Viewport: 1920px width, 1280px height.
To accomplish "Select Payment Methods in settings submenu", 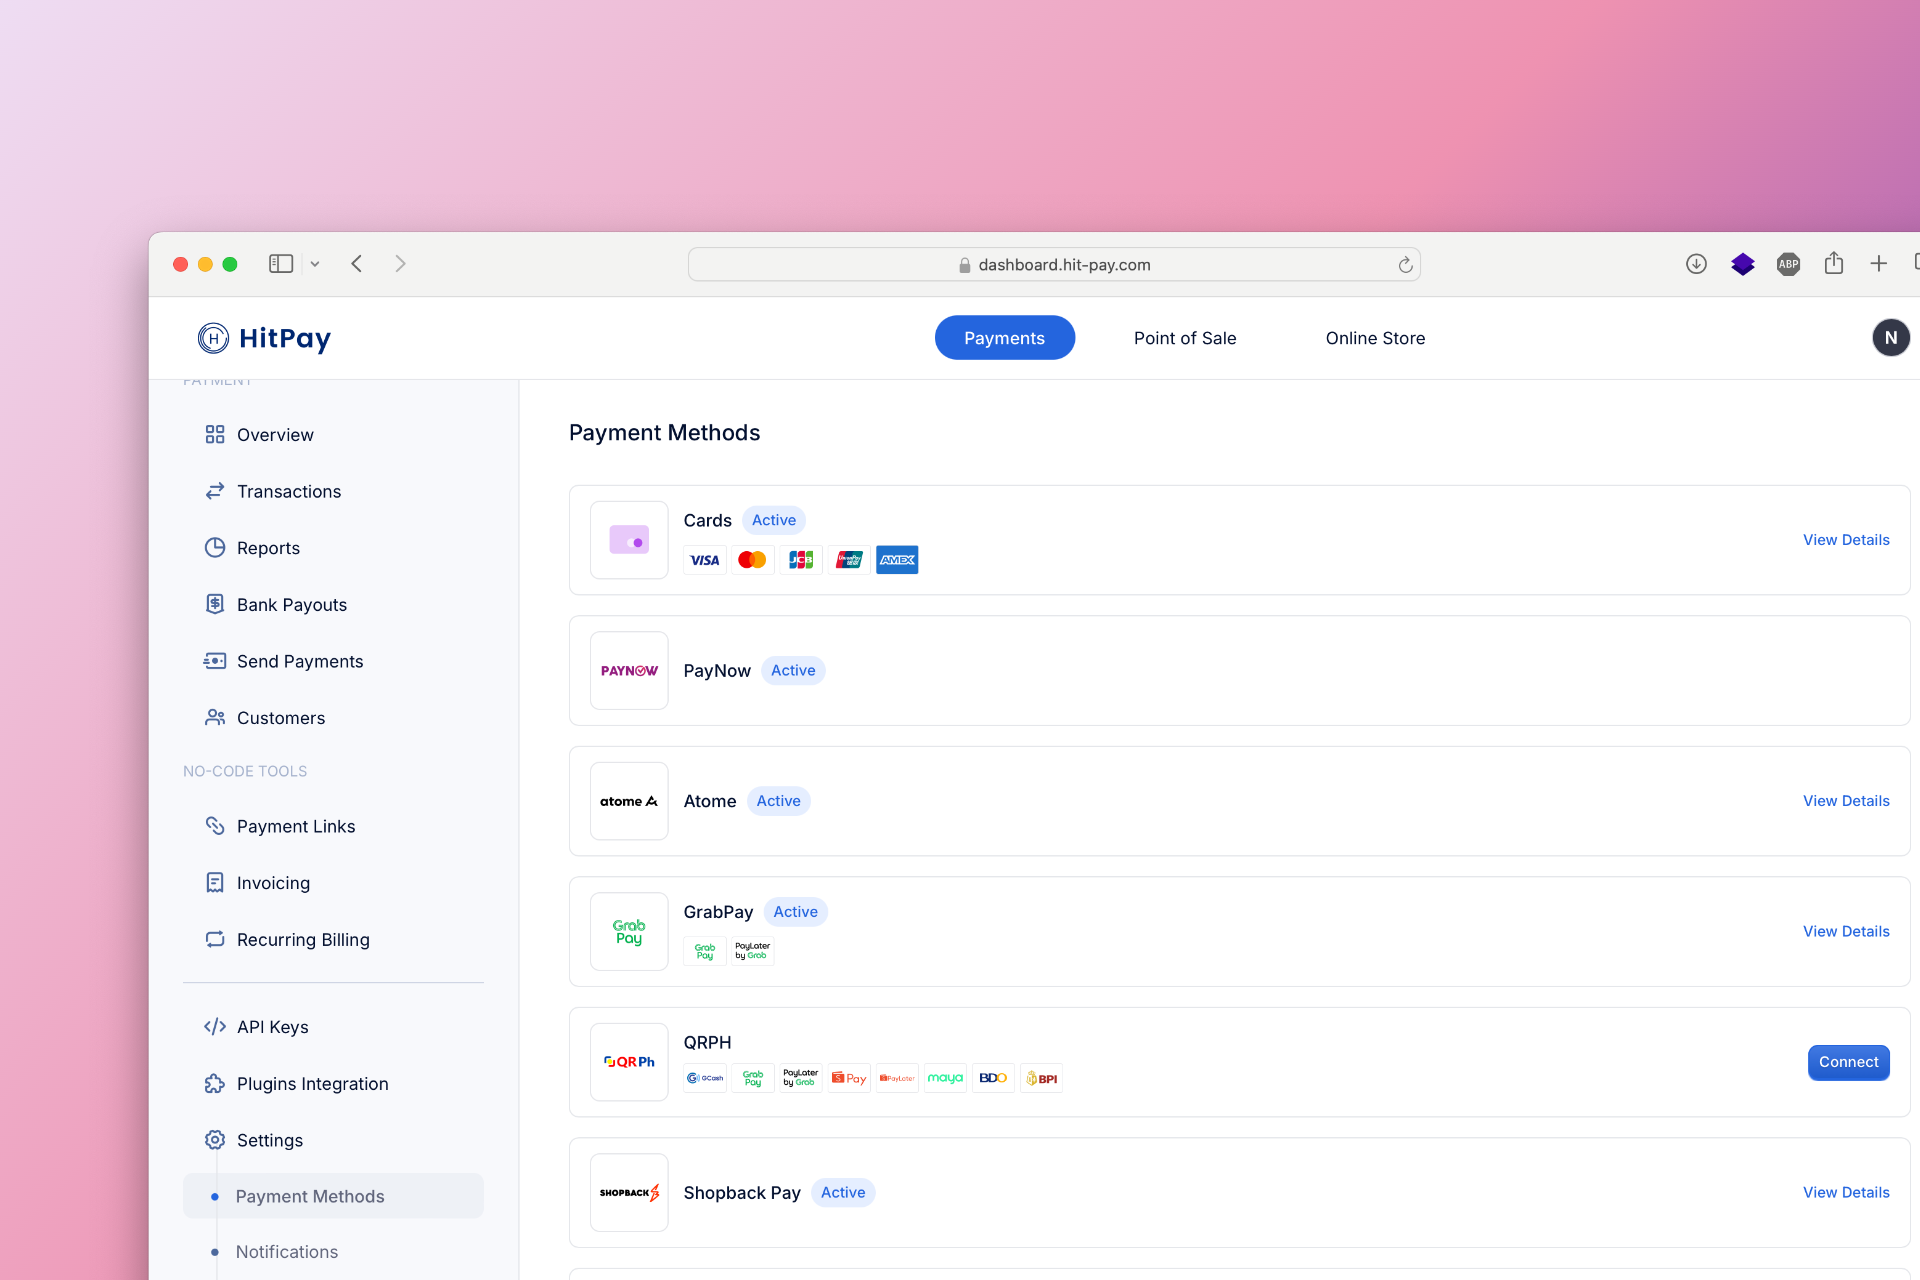I will 333,1196.
